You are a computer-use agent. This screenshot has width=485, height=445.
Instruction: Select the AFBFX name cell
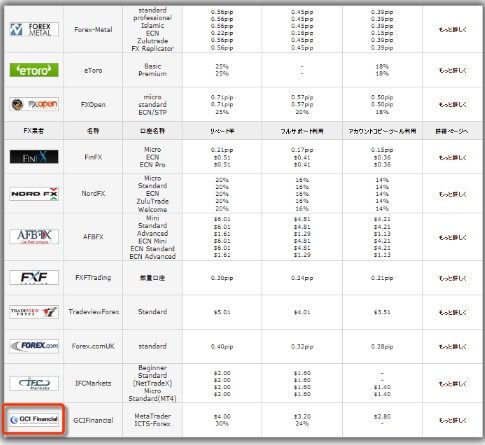93,237
